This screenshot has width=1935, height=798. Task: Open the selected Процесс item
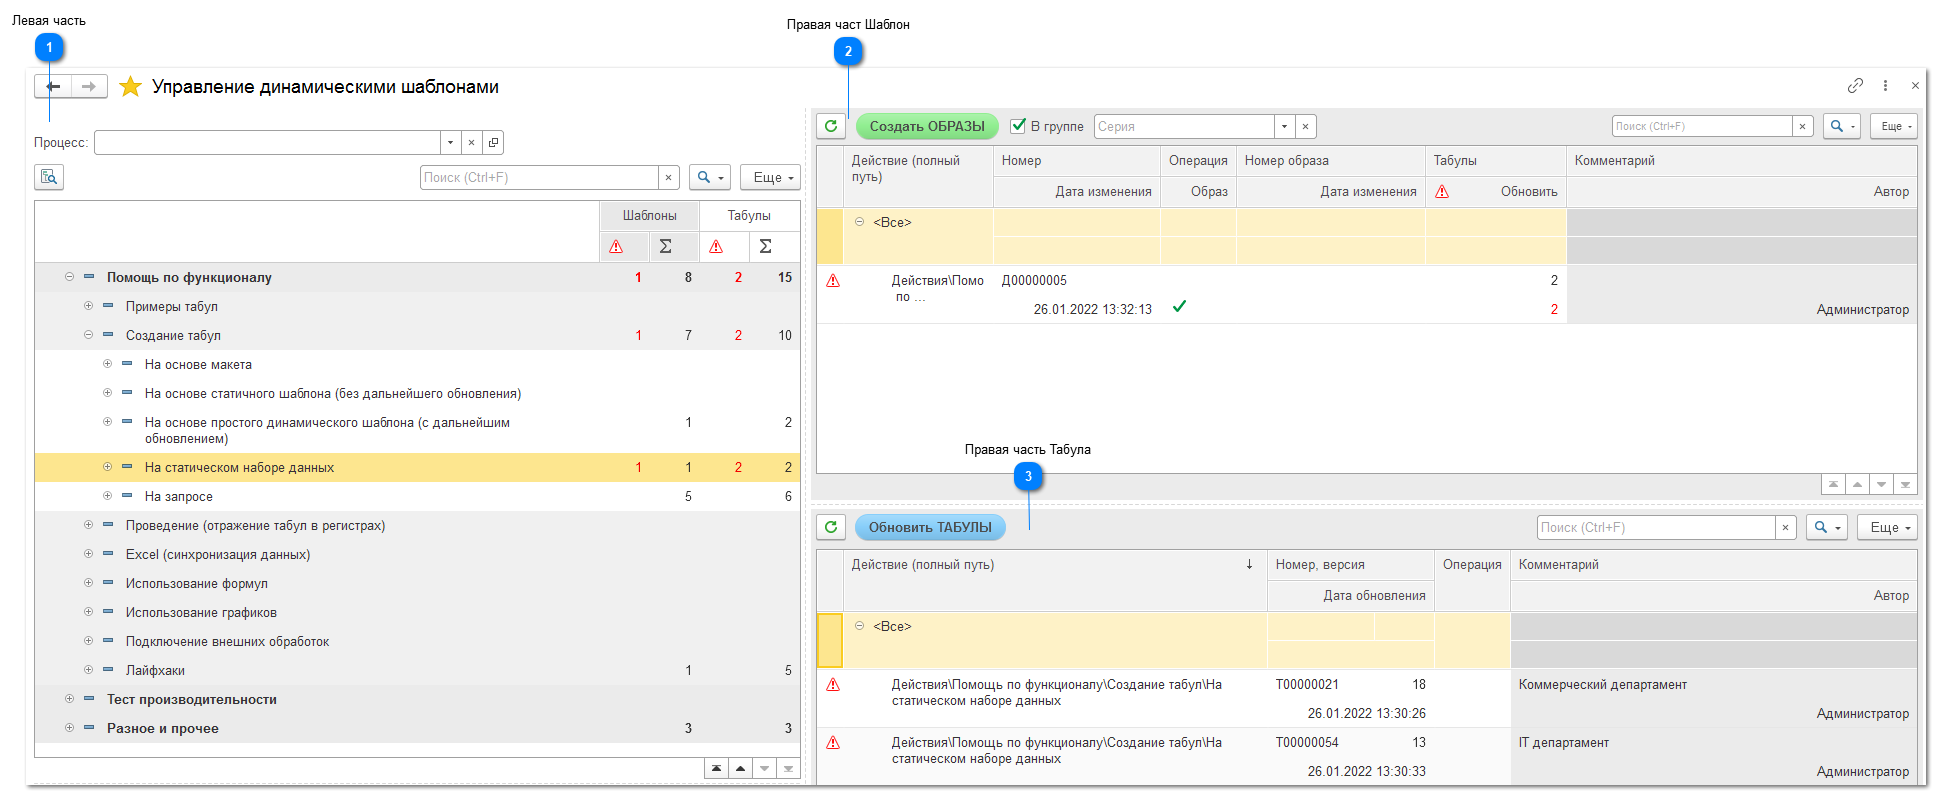click(493, 143)
